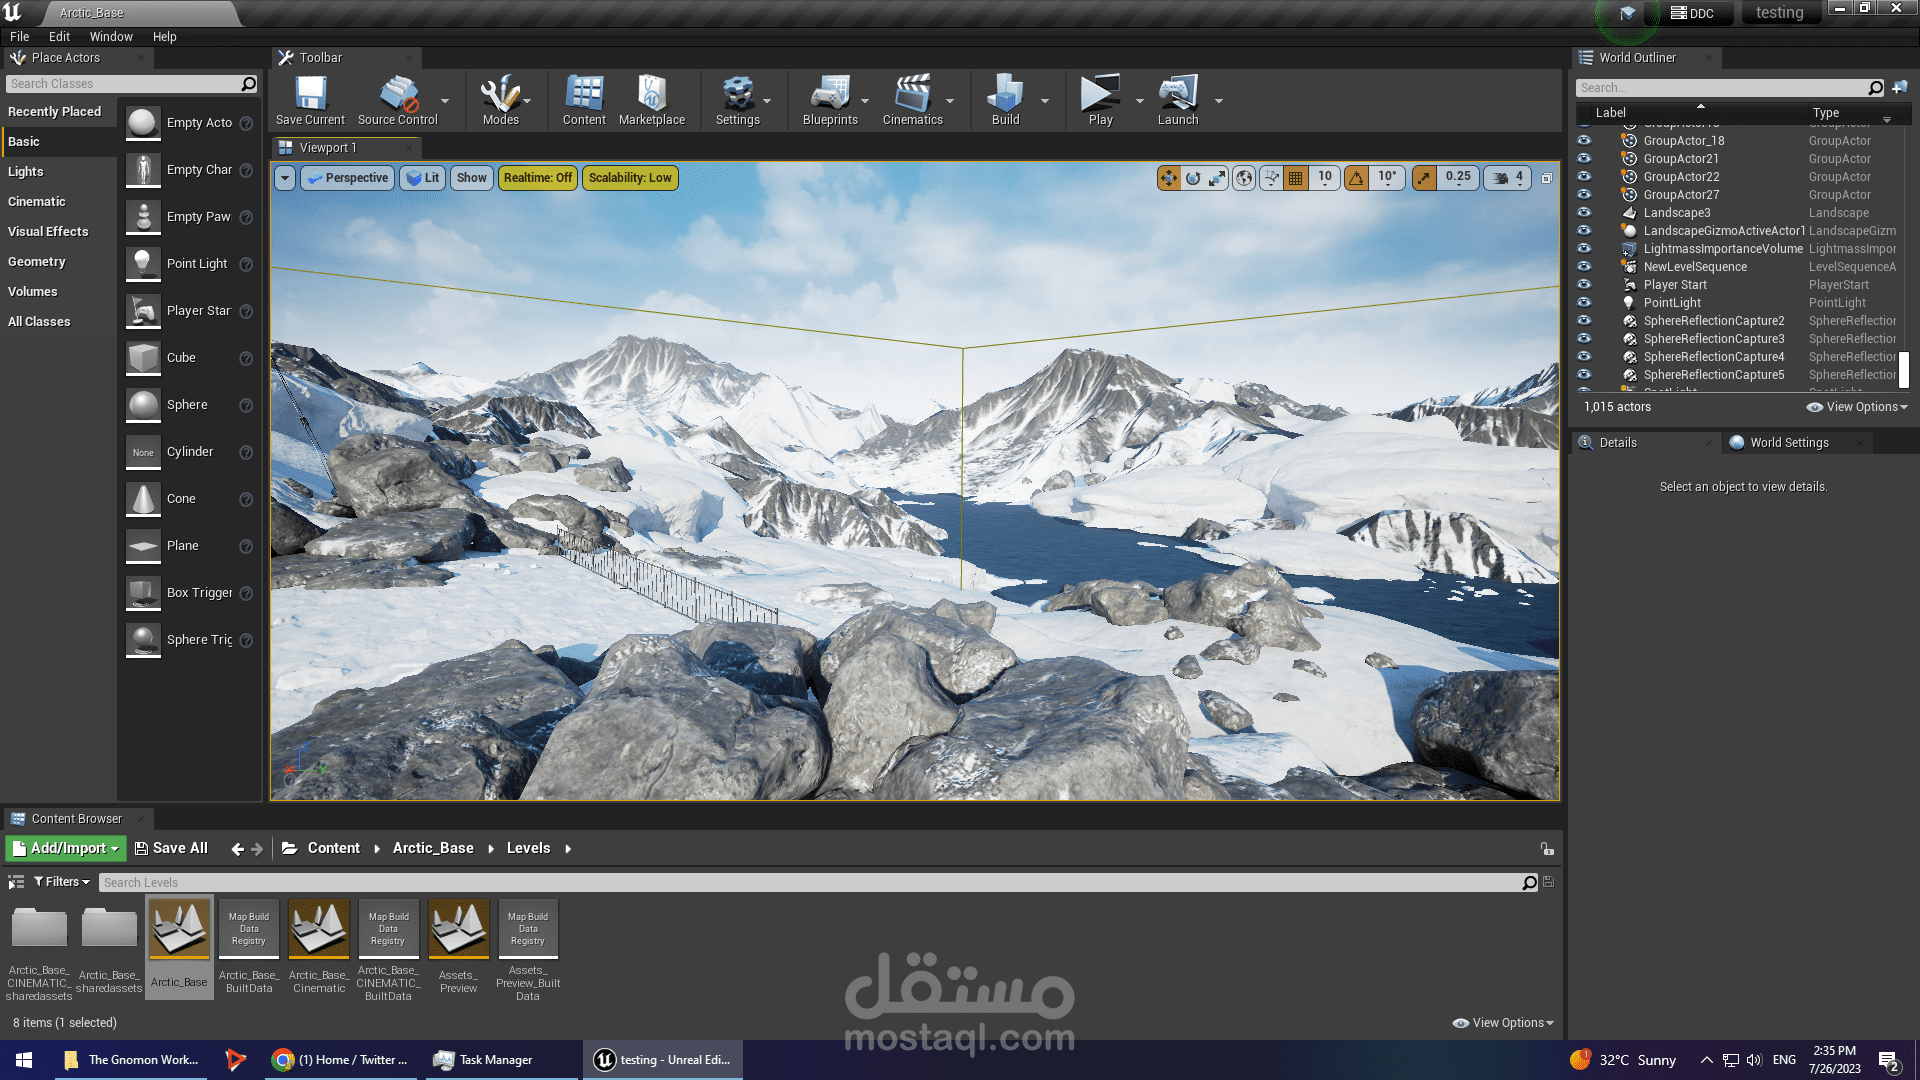Viewport: 1920px width, 1080px height.
Task: Switch to the World Settings tab
Action: [1788, 443]
